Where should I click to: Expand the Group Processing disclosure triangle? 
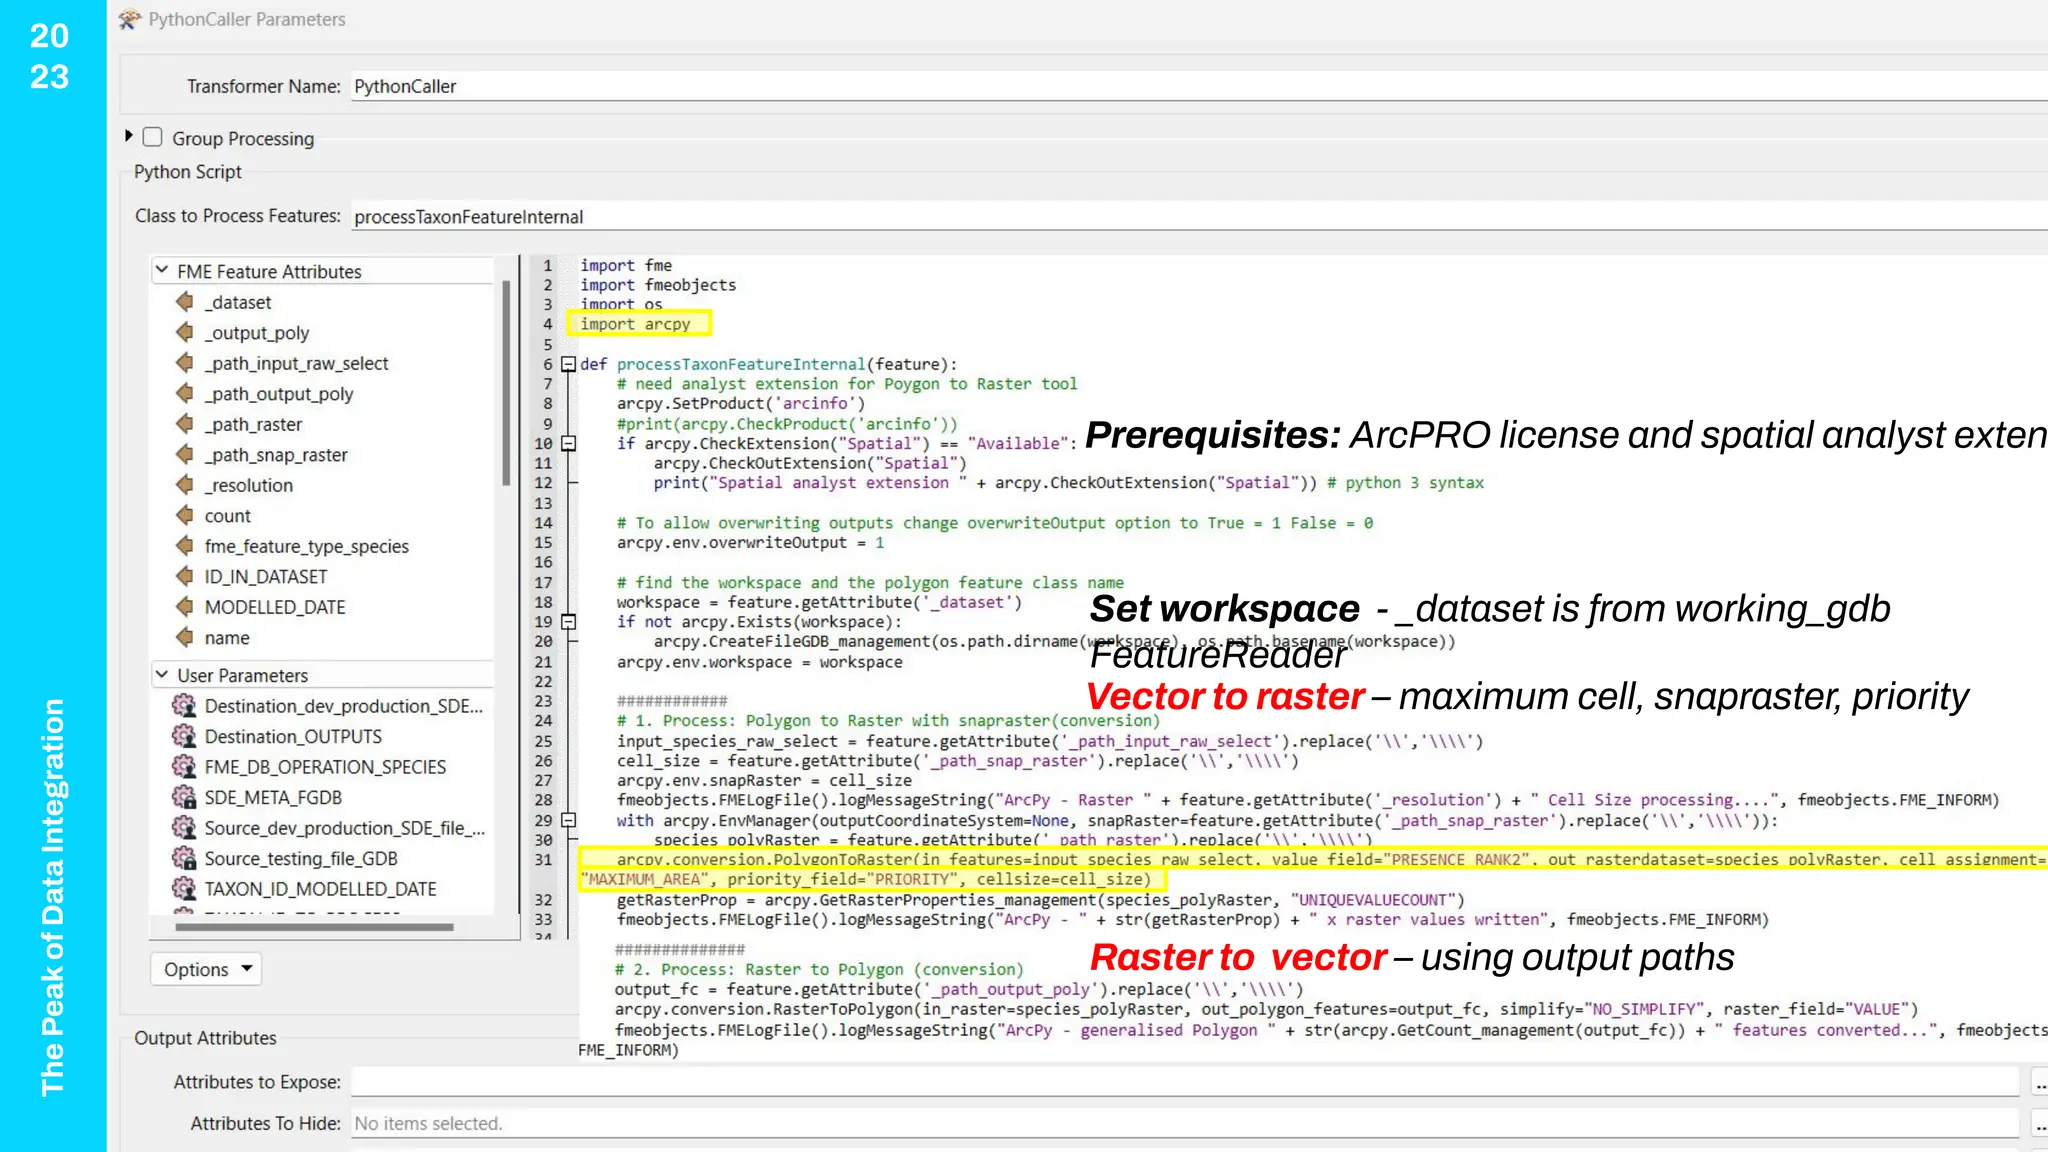pos(129,135)
